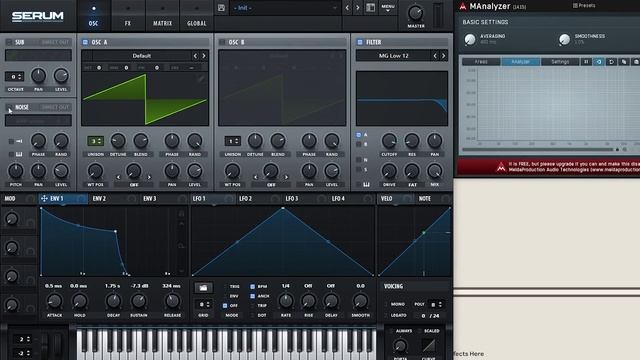Open the LFO shape folder icon

coord(203,288)
